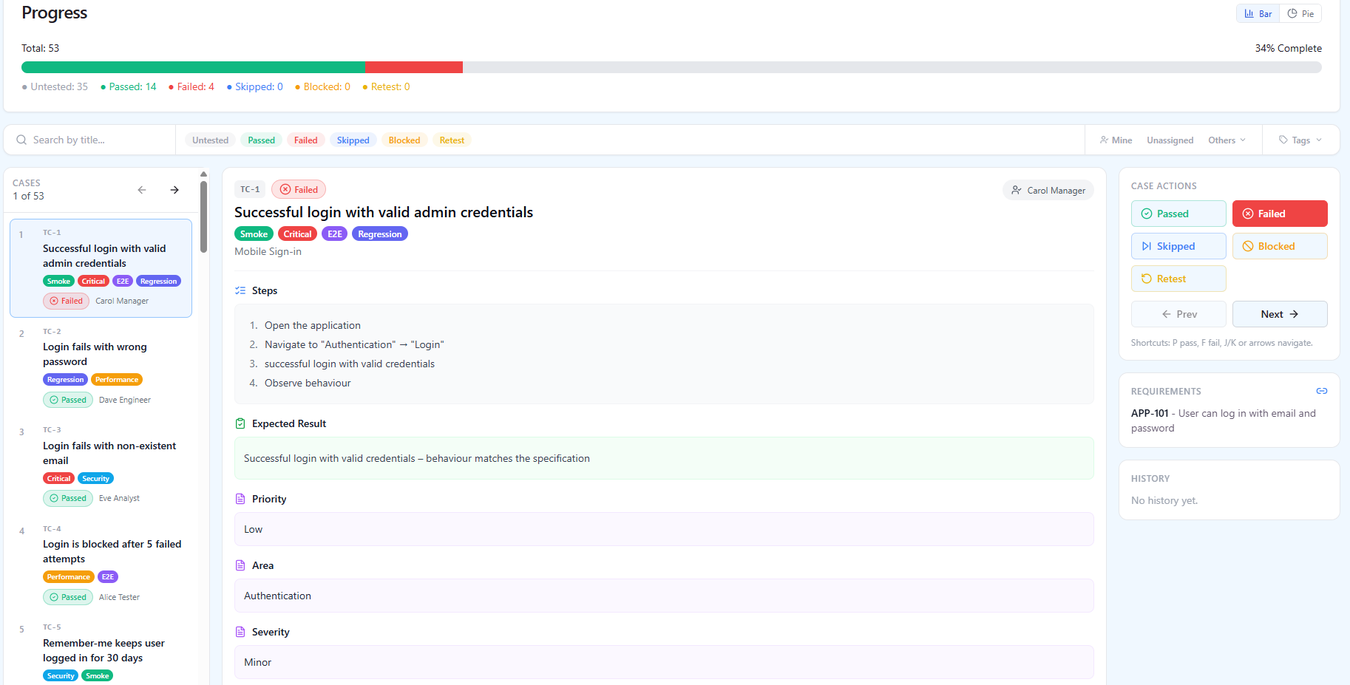Click the green passed segment of progress bar
This screenshot has width=1350, height=685.
[x=193, y=68]
